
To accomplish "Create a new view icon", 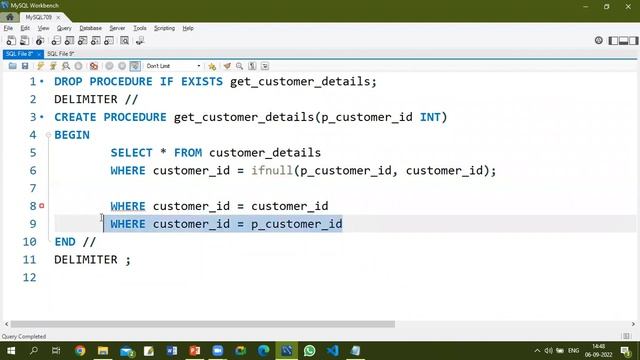I will click(x=82, y=40).
